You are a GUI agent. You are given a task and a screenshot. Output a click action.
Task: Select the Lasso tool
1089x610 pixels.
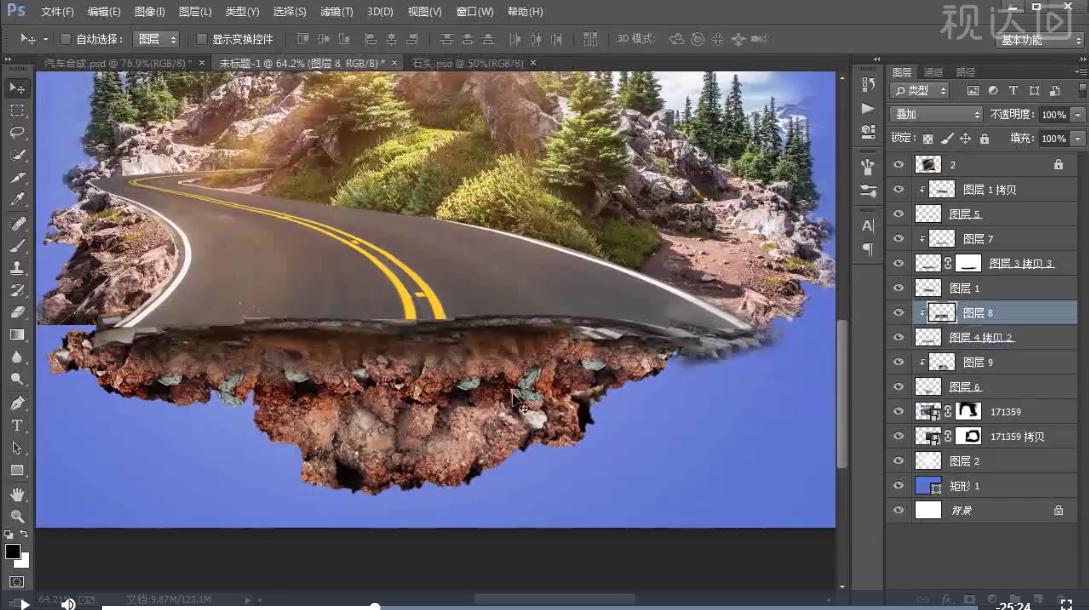(x=17, y=132)
